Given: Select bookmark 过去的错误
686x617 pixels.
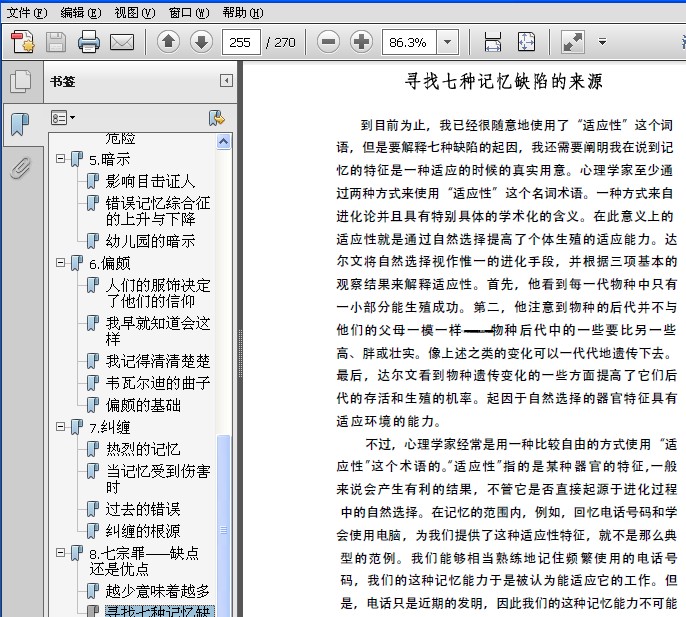Looking at the screenshot, I should 143,509.
